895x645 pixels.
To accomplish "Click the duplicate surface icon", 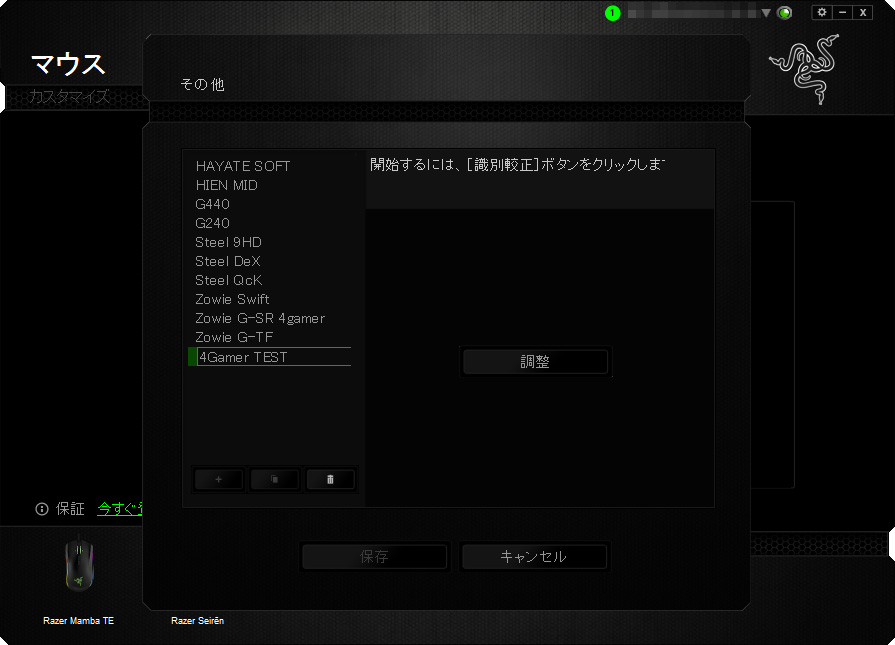I will click(x=275, y=479).
